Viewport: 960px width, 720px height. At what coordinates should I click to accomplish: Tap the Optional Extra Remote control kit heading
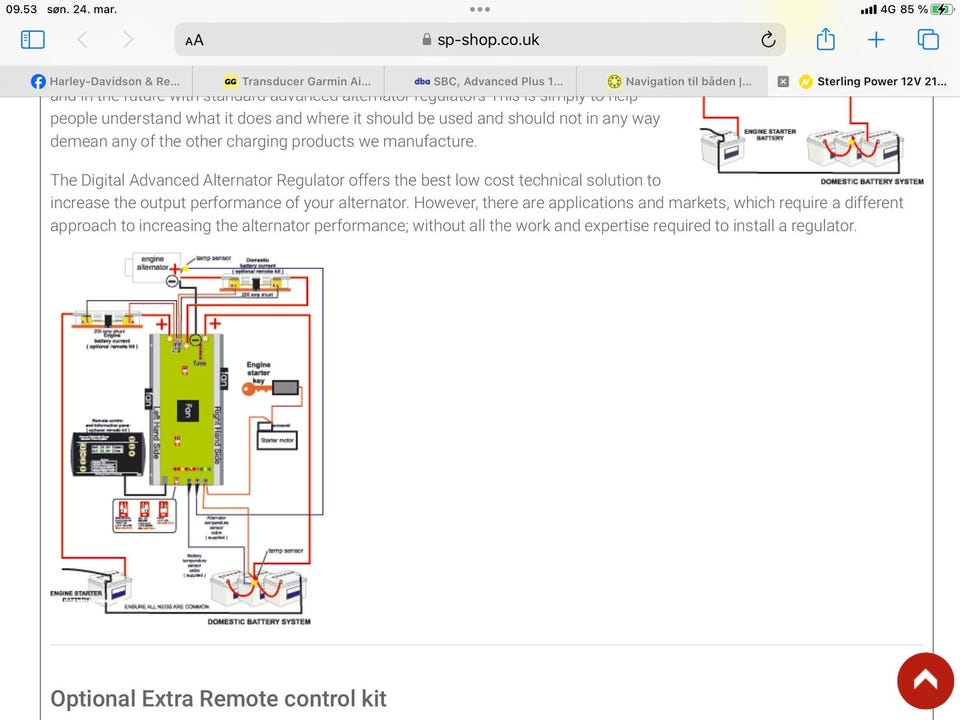[218, 698]
